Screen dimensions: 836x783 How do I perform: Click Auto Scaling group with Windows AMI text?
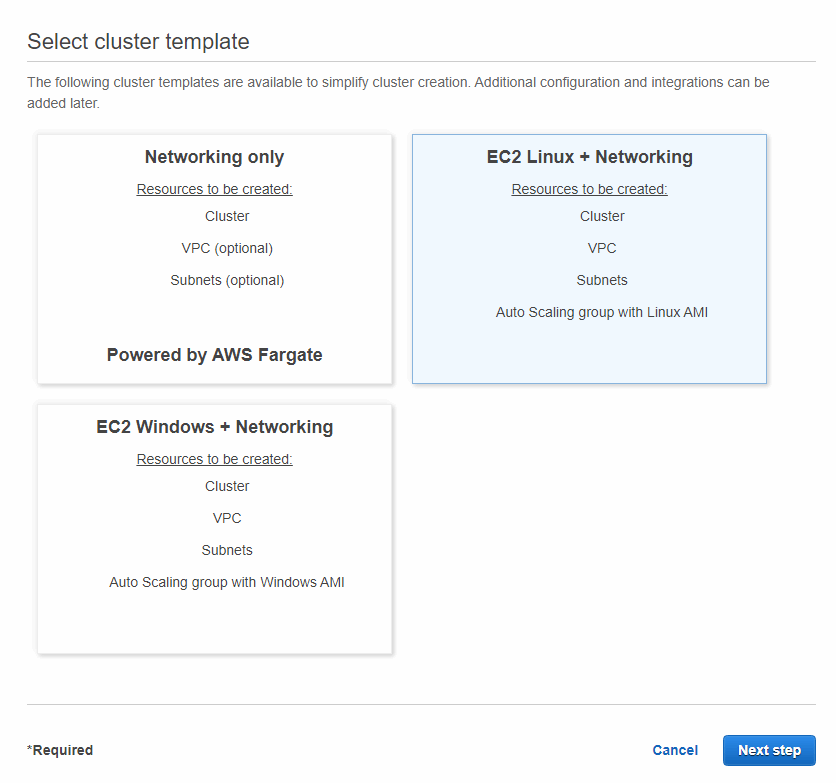(x=227, y=582)
